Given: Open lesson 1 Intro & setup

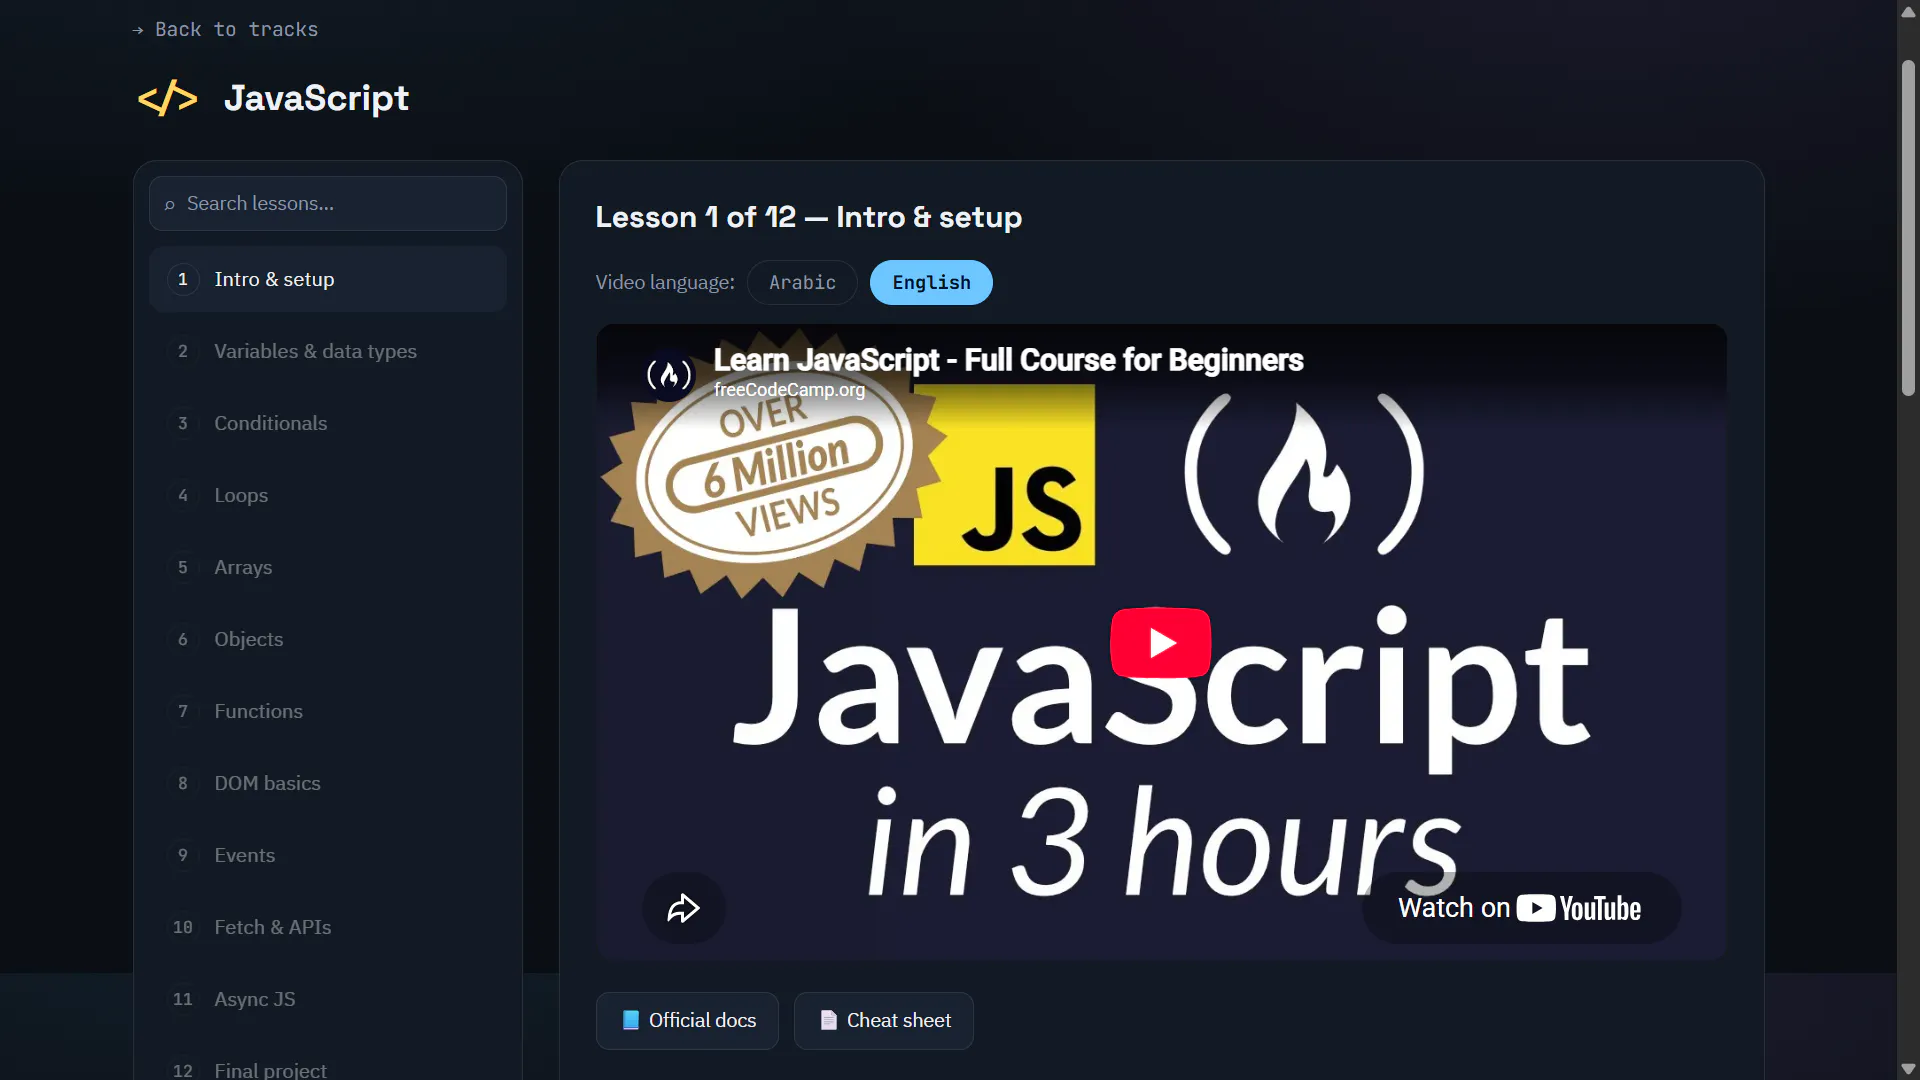Looking at the screenshot, I should [x=328, y=280].
